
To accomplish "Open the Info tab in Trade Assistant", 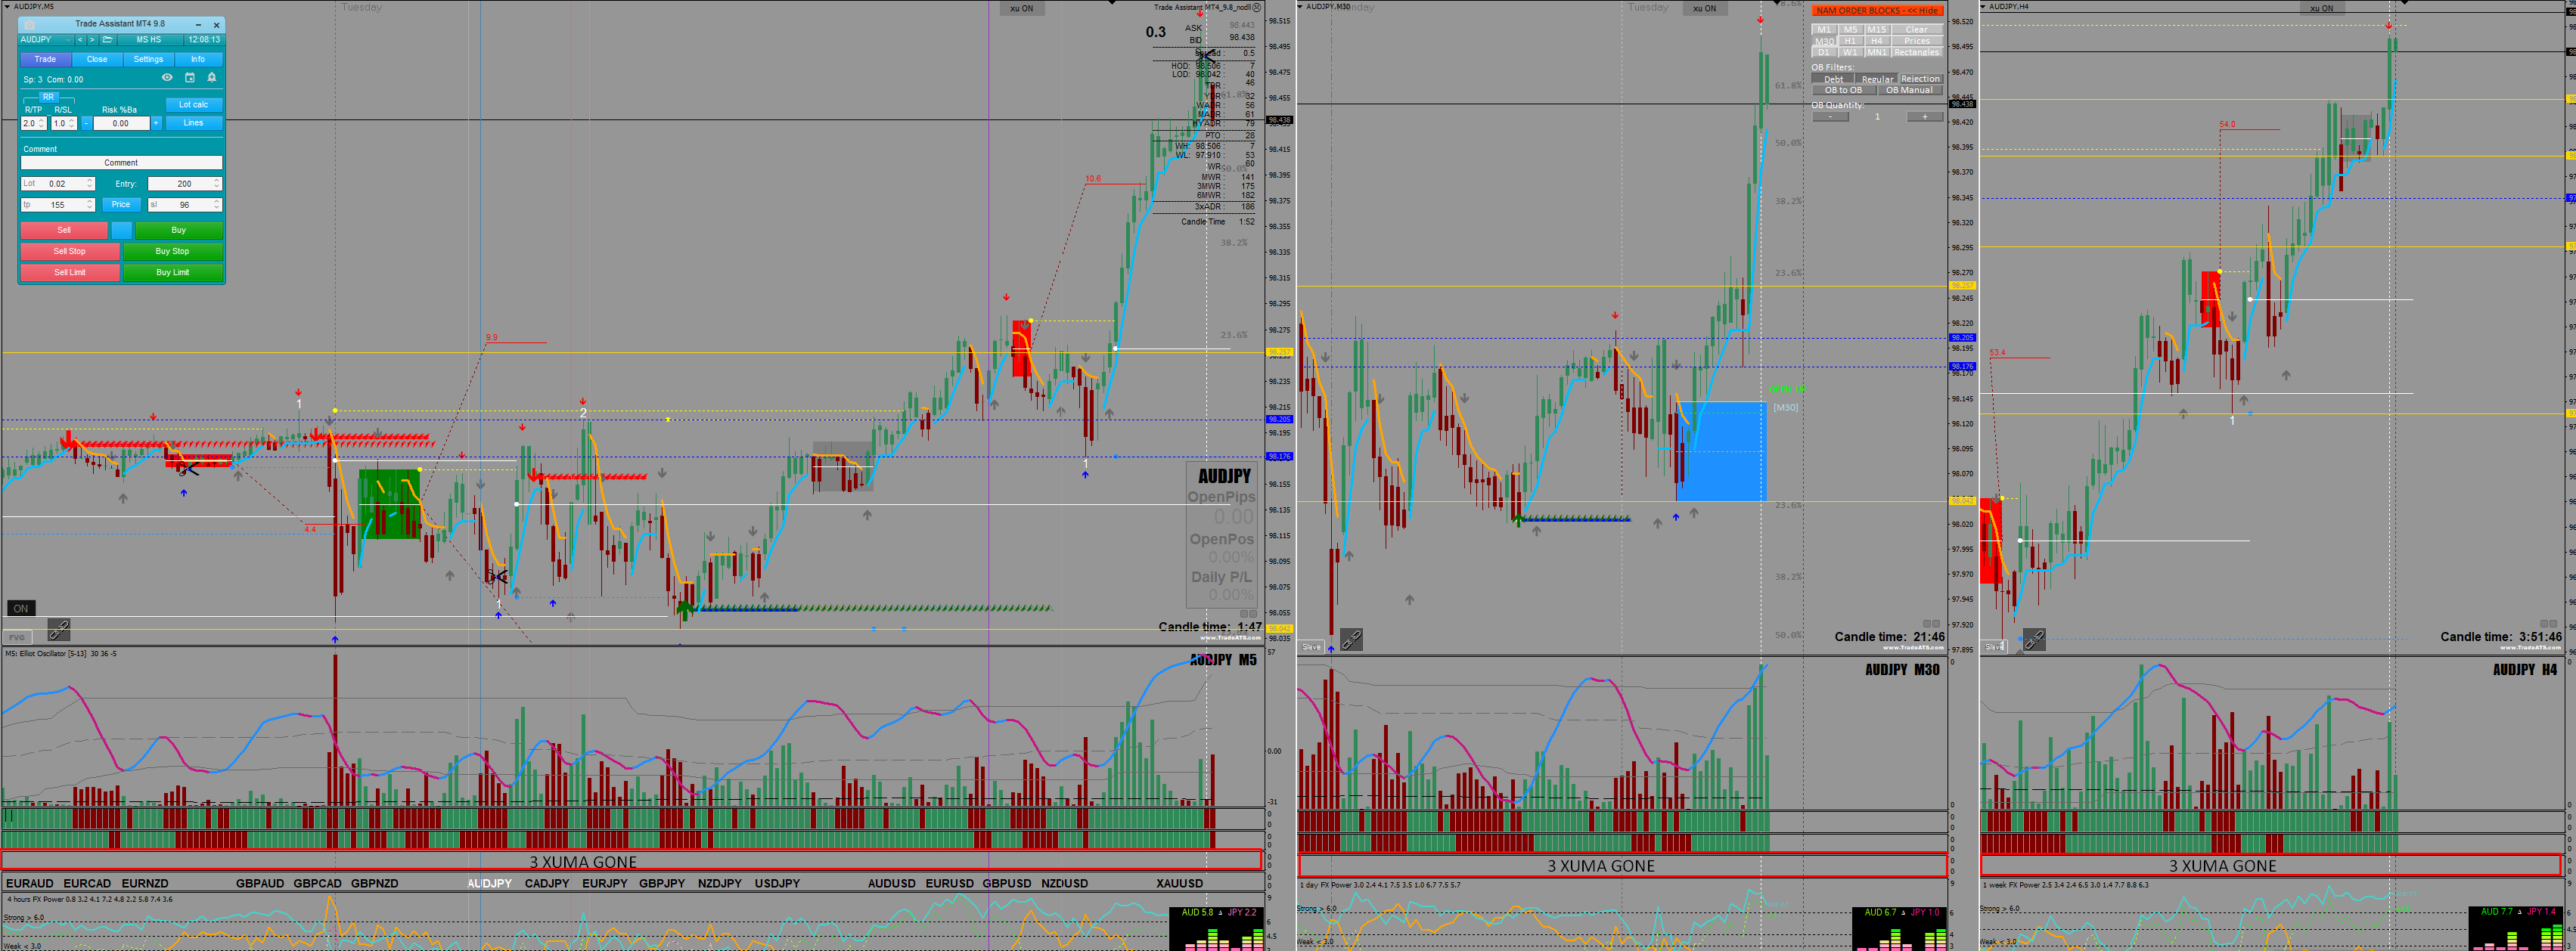I will coord(198,59).
